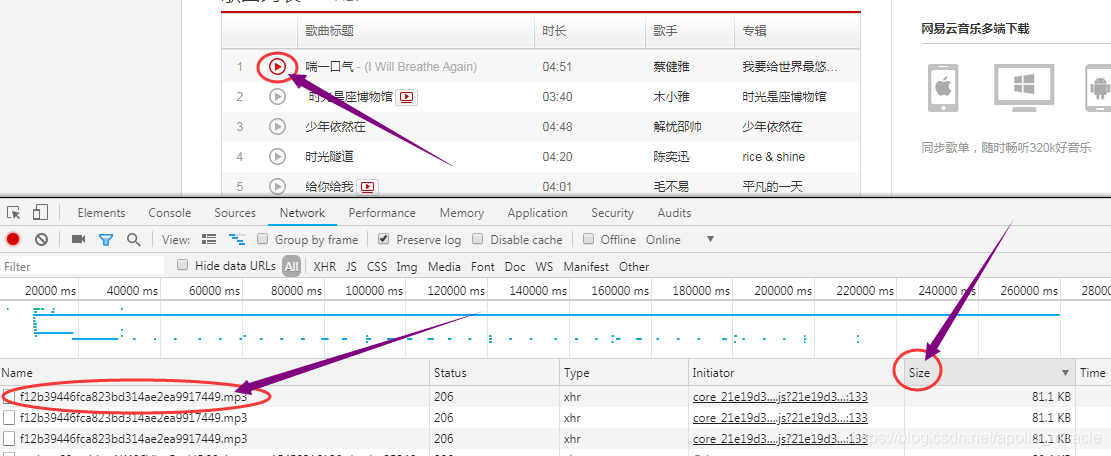Open artist link 蔡健雅

(672, 67)
